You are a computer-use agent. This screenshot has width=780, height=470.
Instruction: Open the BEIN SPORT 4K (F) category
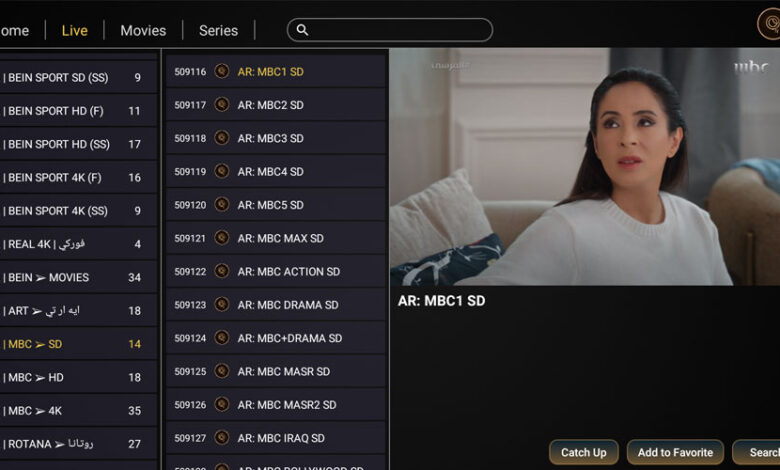(x=79, y=177)
